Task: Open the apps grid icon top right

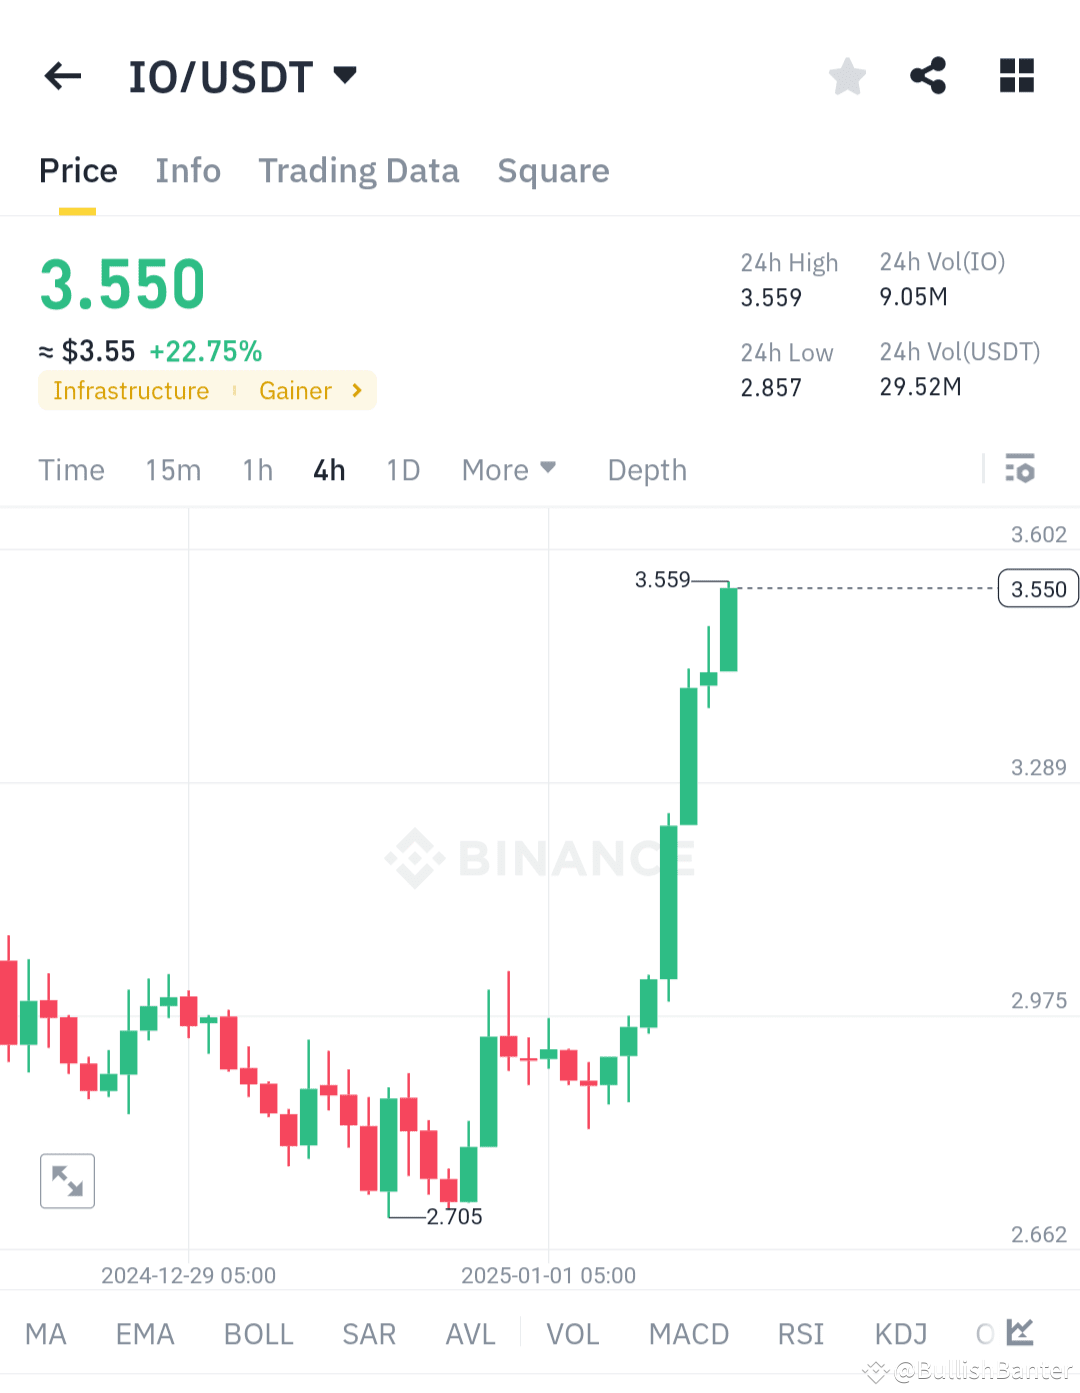Action: pos(1016,76)
